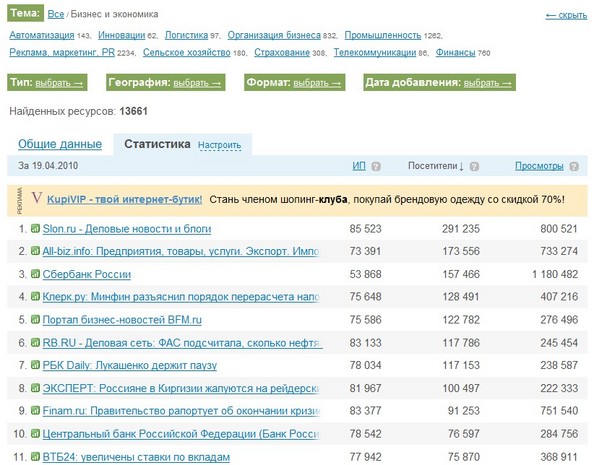594x465 pixels.
Task: Expand the Тип filter with выбрать
Action: [59, 83]
